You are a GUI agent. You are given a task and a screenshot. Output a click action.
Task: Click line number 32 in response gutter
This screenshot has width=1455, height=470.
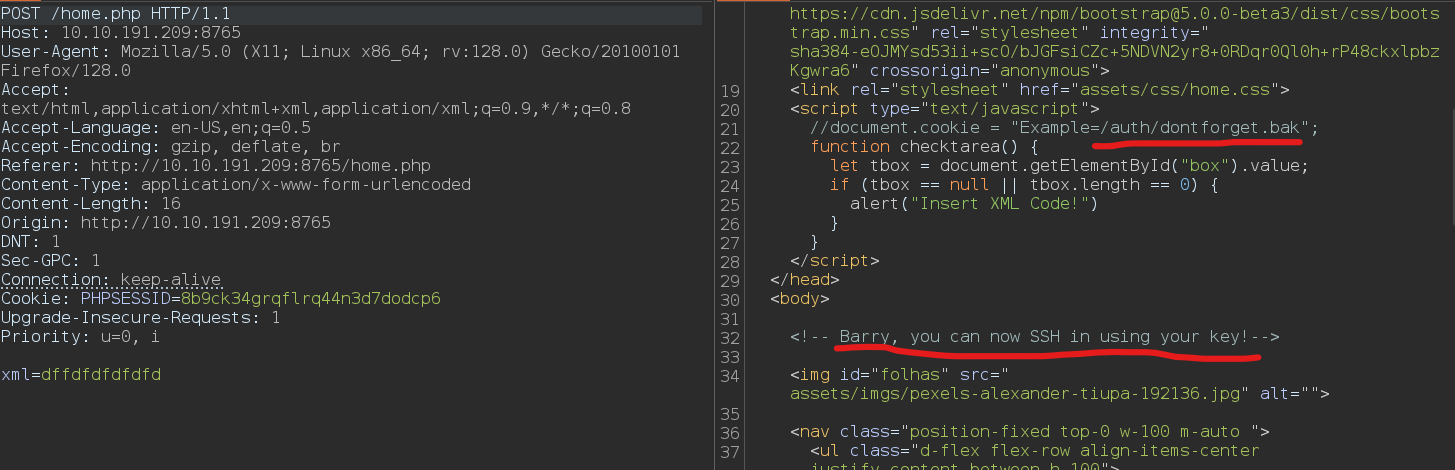pyautogui.click(x=730, y=337)
